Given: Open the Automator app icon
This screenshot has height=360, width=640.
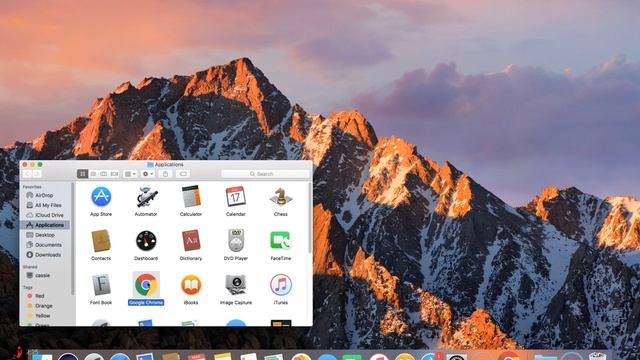Looking at the screenshot, I should (x=146, y=197).
